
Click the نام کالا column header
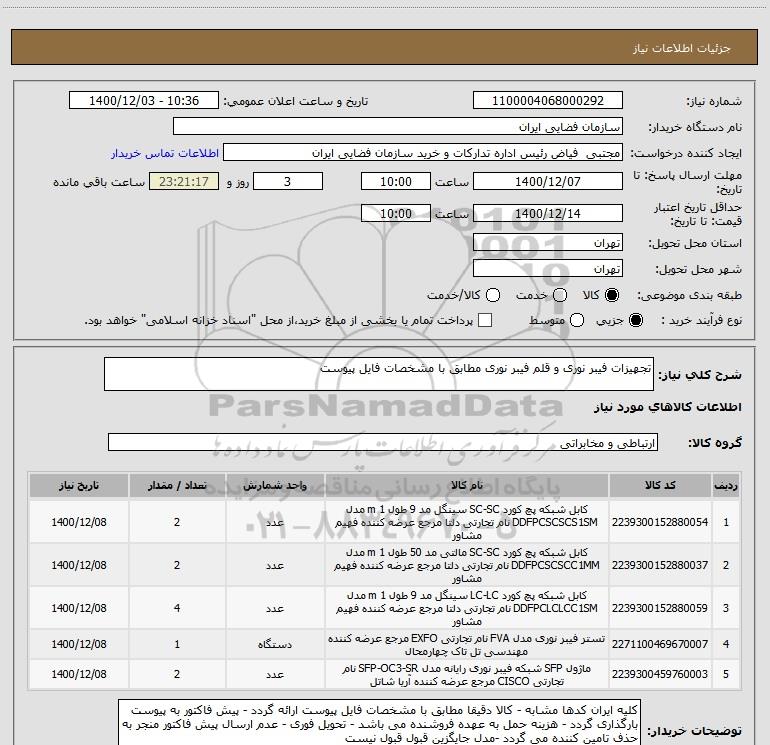click(x=467, y=486)
